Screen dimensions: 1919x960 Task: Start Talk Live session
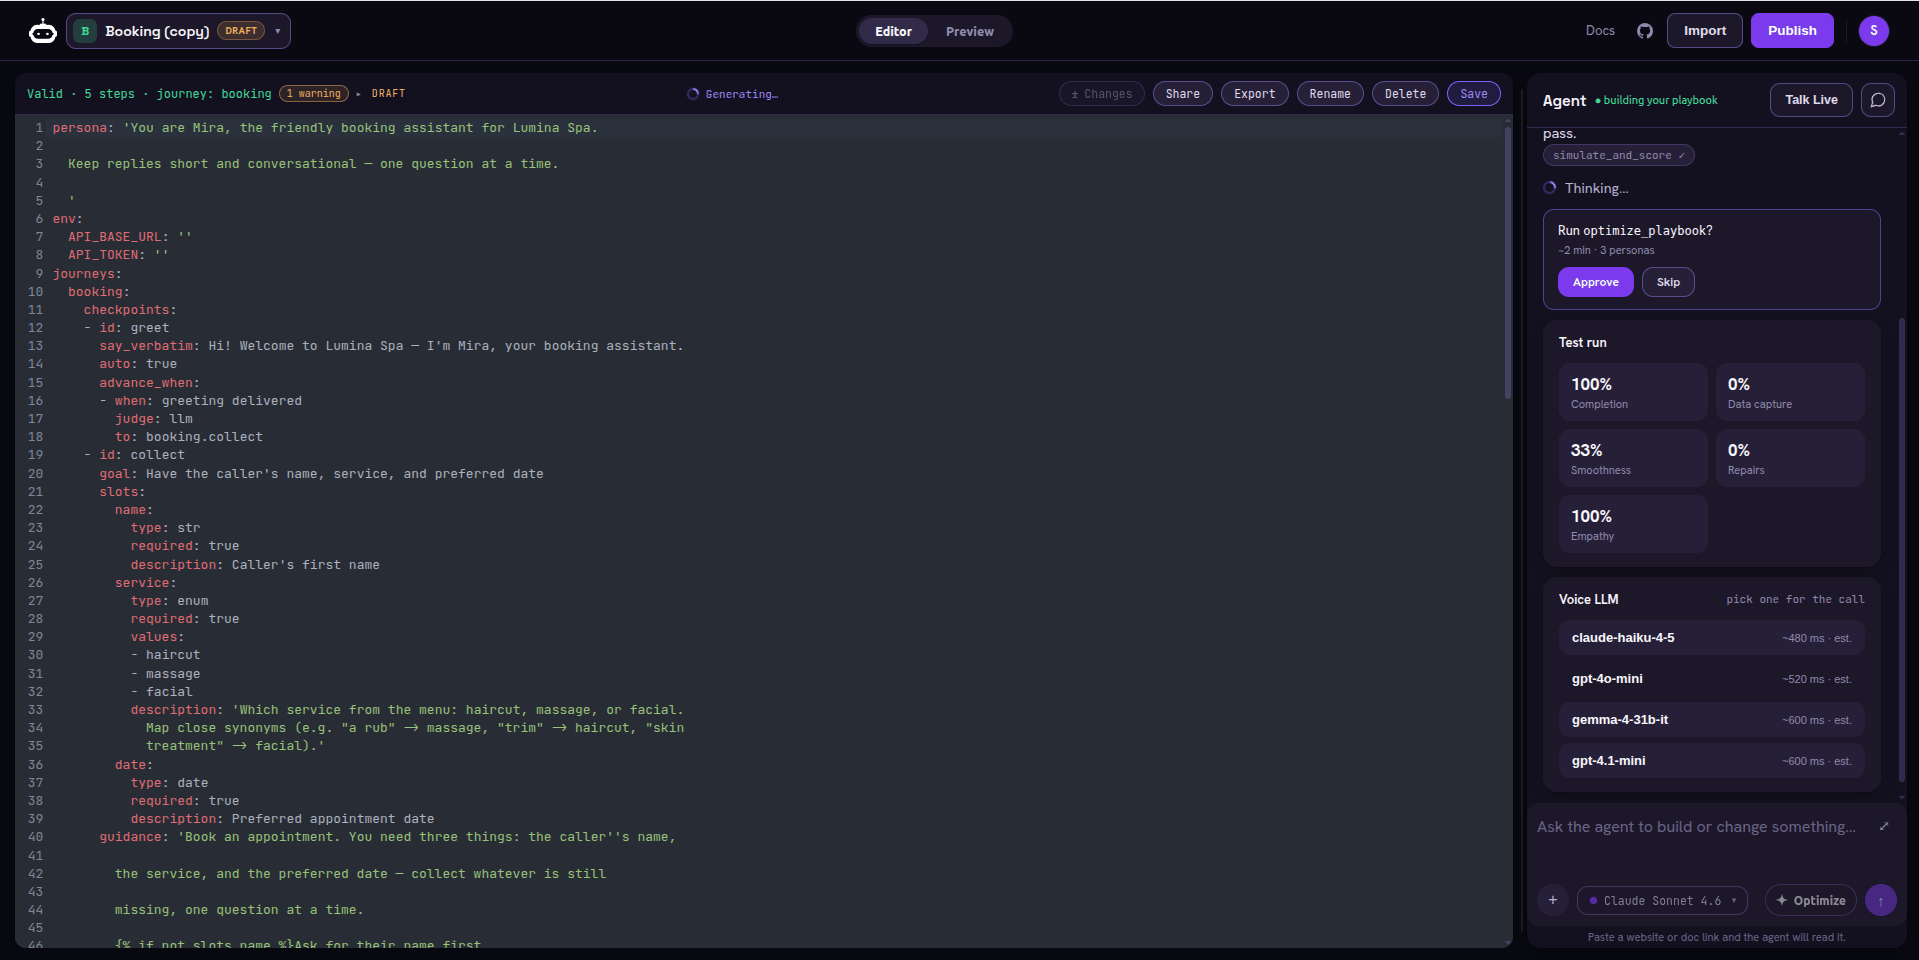[x=1811, y=100]
